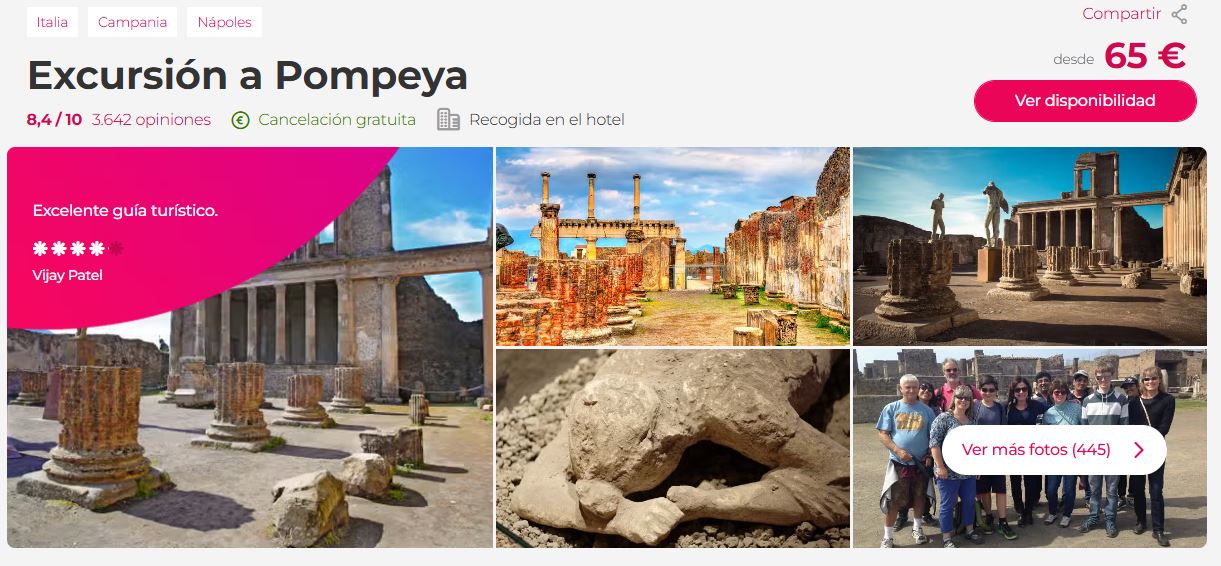Open the Ver más fotos (445) gallery
Image resolution: width=1221 pixels, height=566 pixels.
pyautogui.click(x=1054, y=450)
